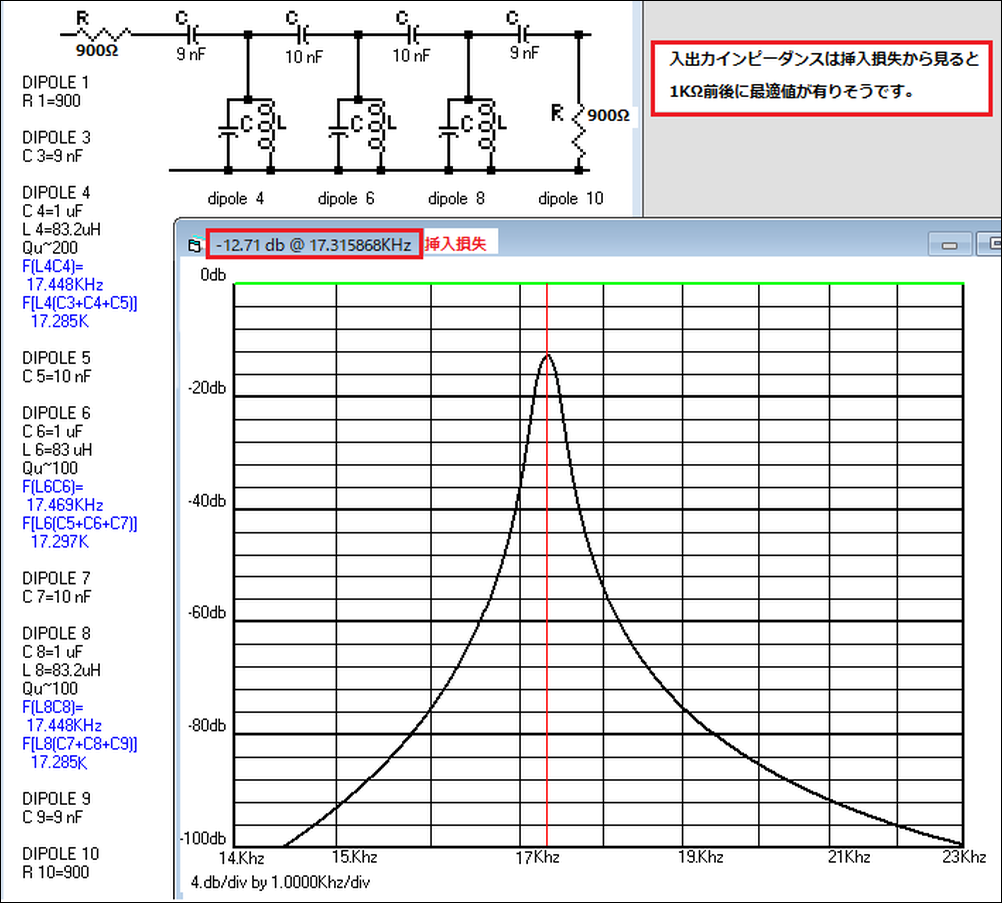This screenshot has height=903, width=1002.
Task: Click the blue F[L8(C7+C8+C9)] frequency text
Action: tap(79, 745)
